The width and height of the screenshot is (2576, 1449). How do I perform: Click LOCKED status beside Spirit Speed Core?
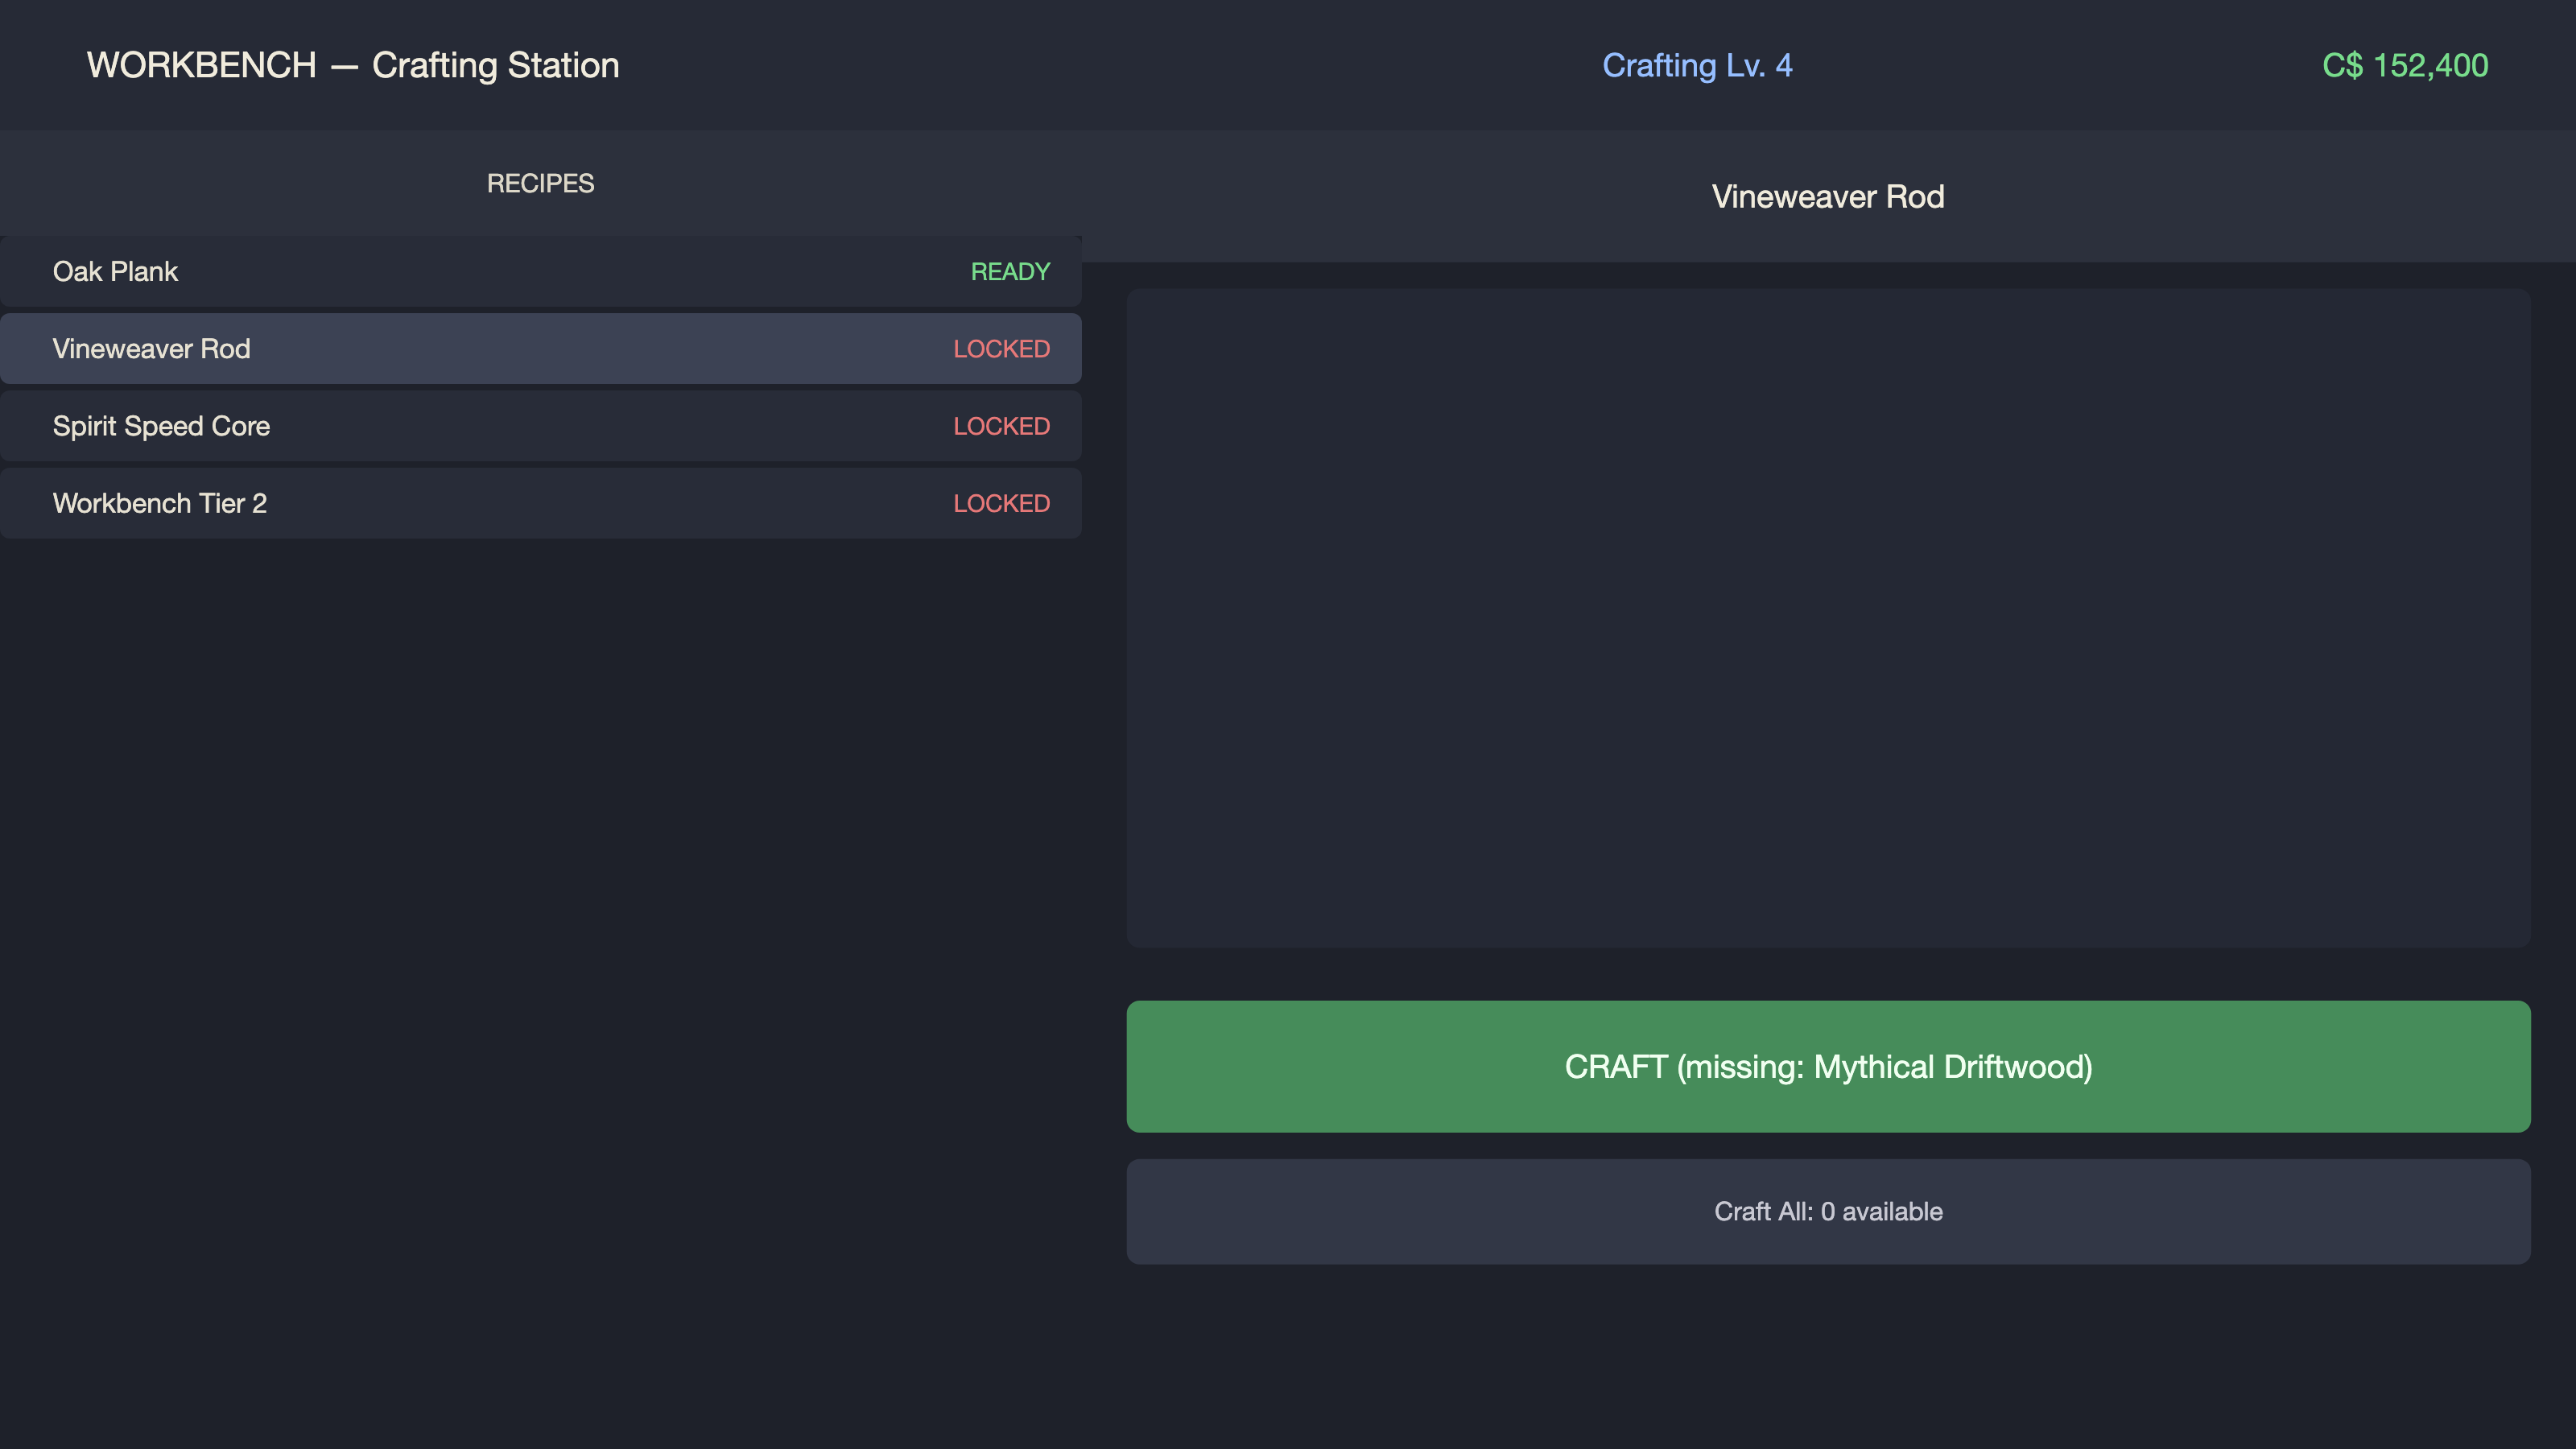point(1001,426)
